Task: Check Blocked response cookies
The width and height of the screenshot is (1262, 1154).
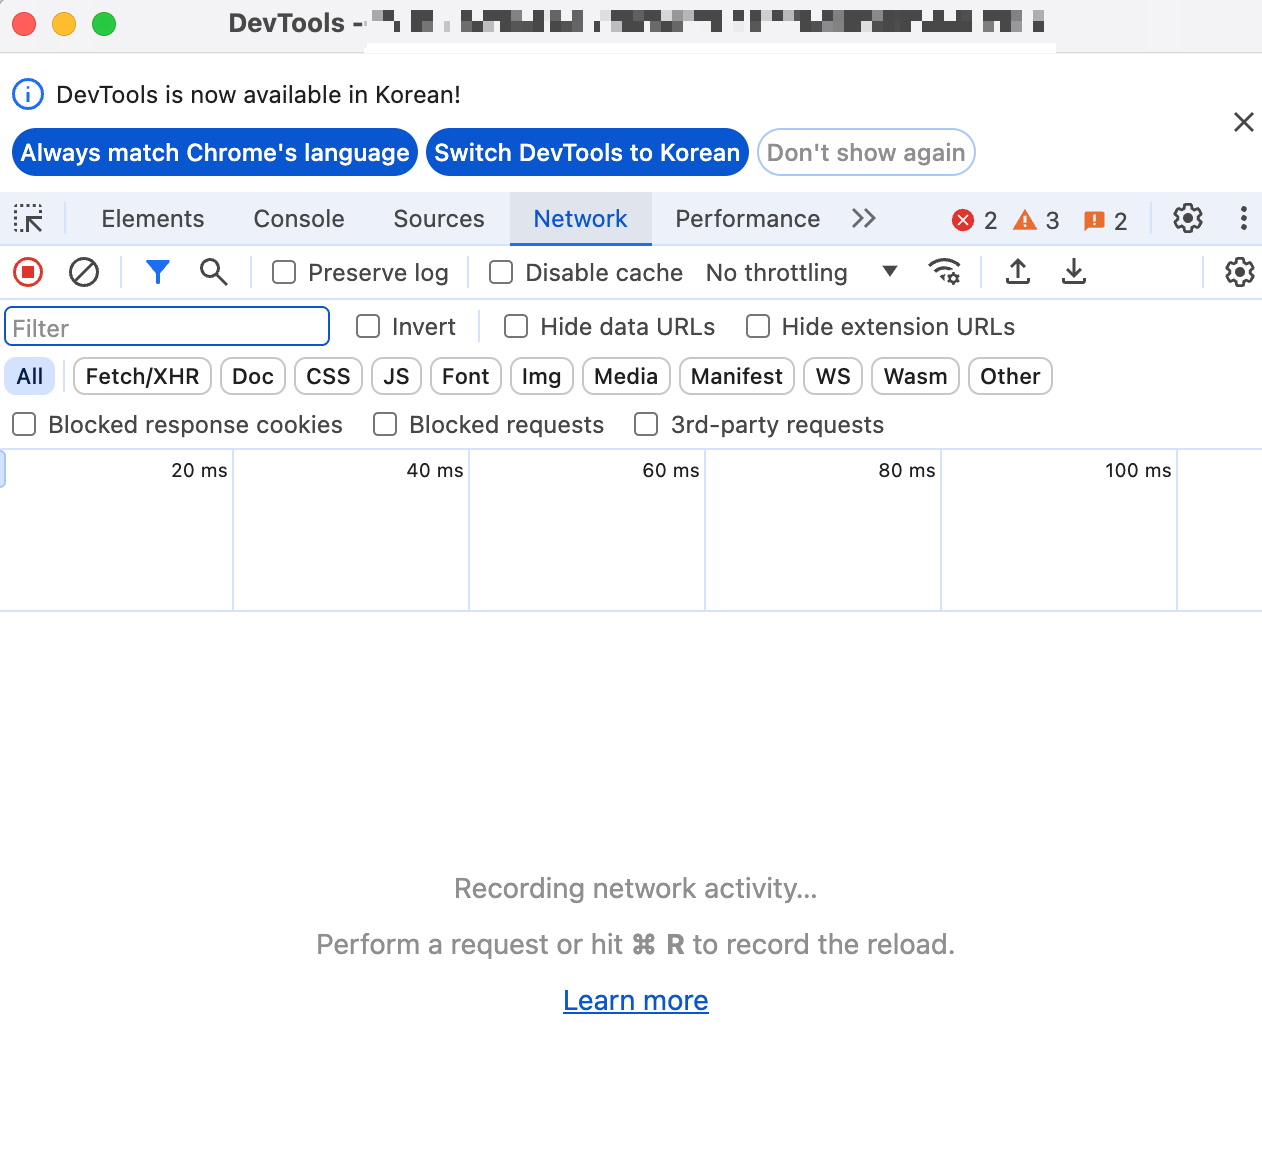Action: tap(24, 424)
